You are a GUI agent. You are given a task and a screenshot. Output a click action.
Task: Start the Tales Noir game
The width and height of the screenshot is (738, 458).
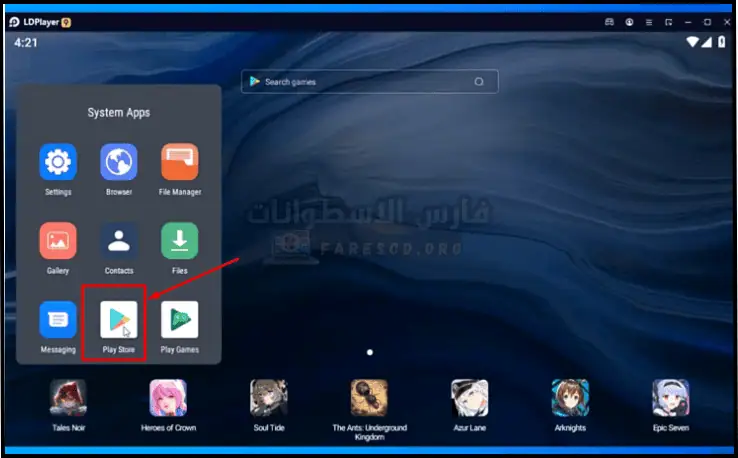[x=68, y=398]
